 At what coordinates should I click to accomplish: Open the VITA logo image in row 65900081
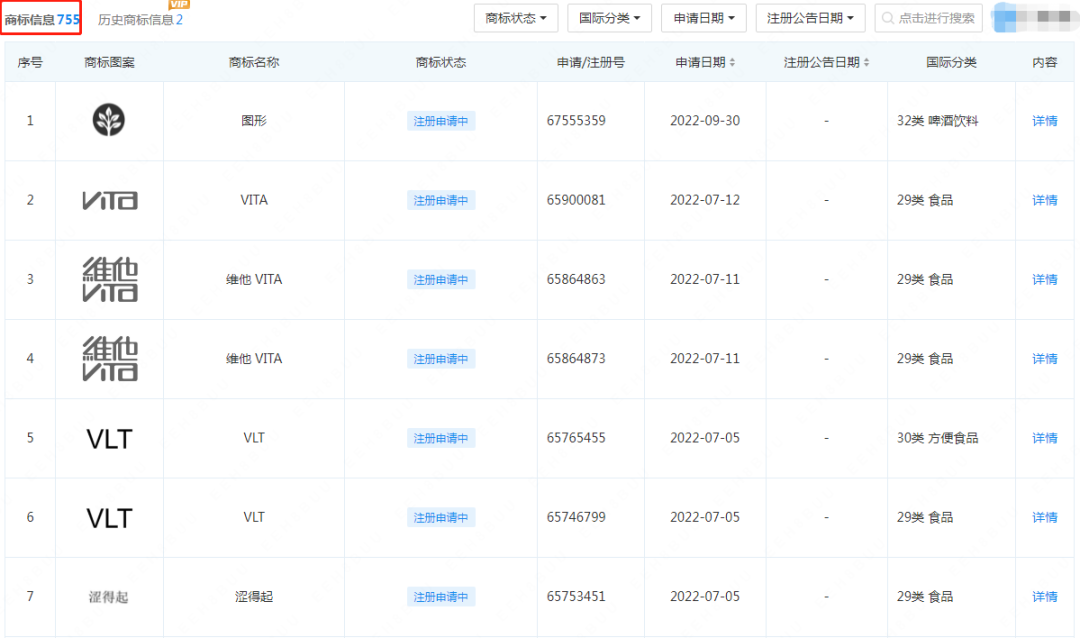tap(110, 200)
